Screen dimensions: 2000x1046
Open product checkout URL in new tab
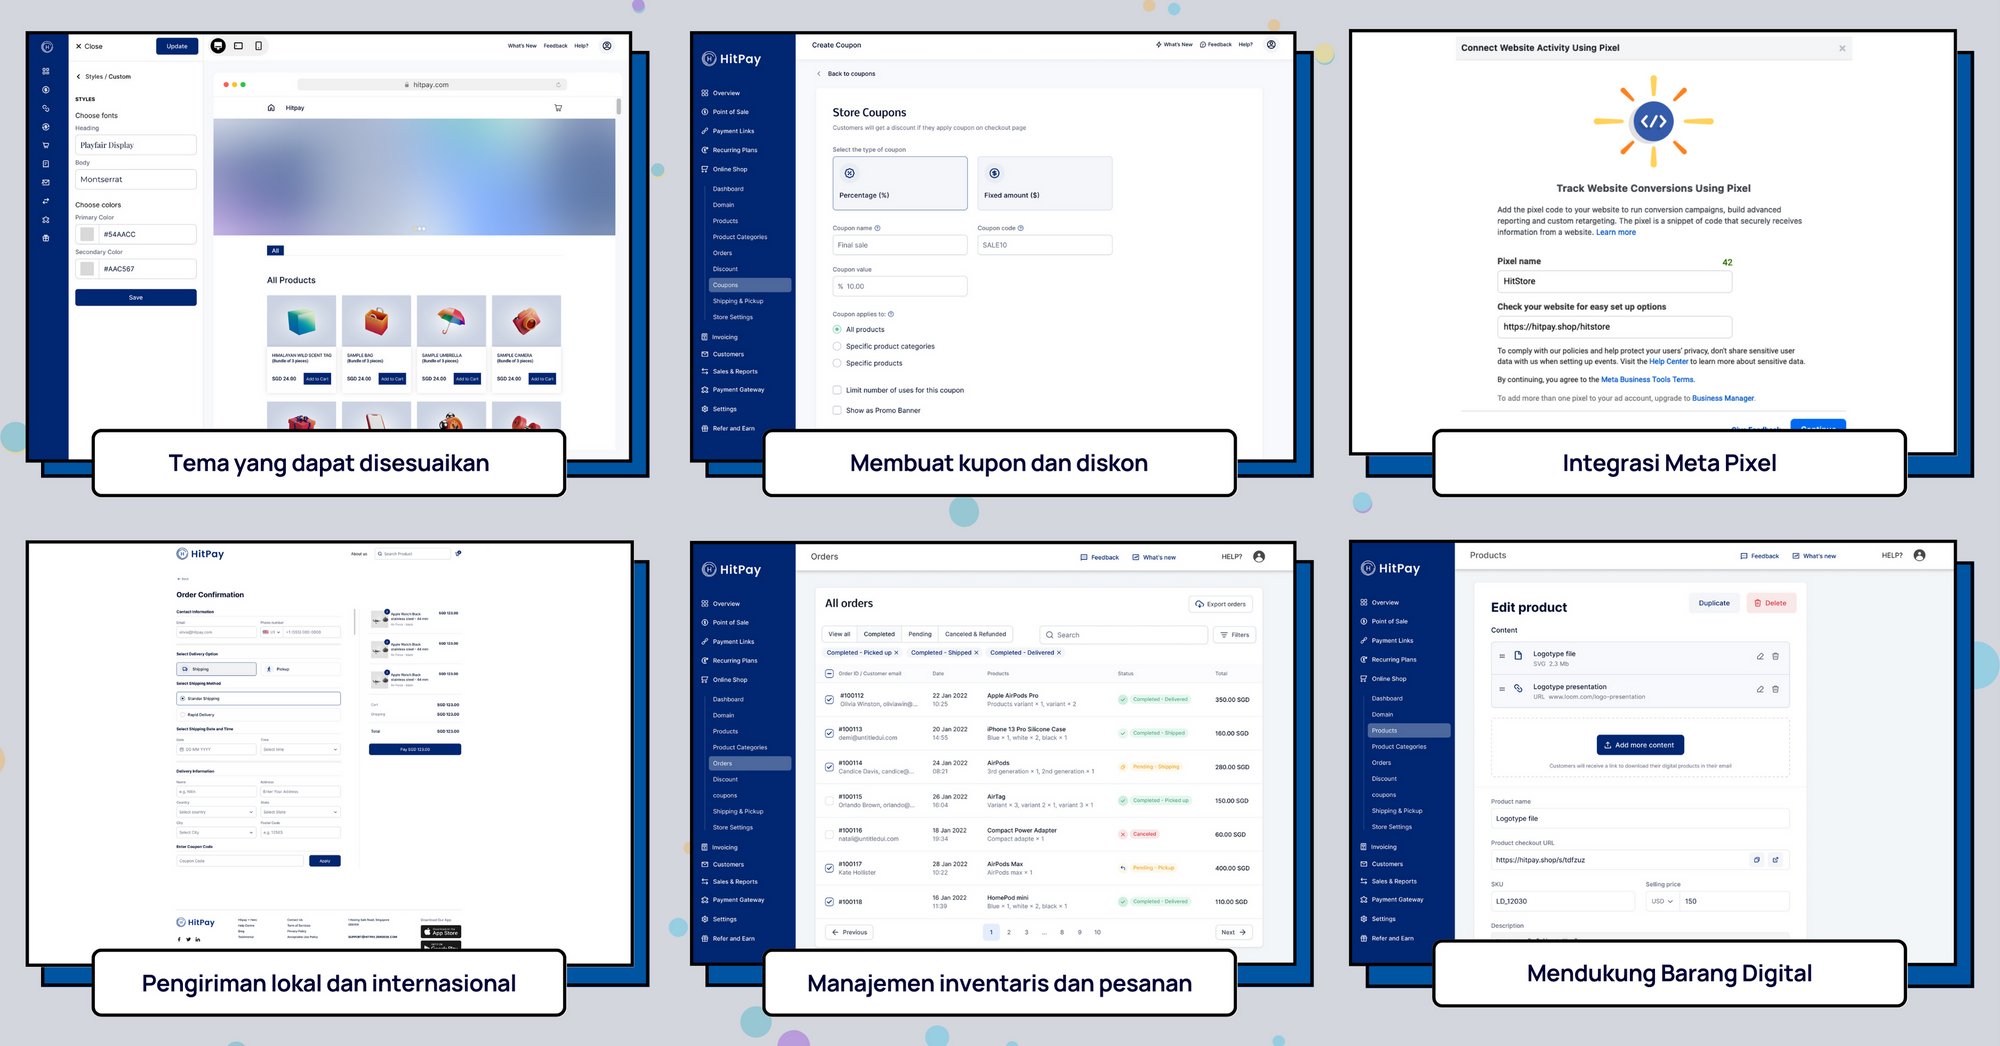[1775, 860]
